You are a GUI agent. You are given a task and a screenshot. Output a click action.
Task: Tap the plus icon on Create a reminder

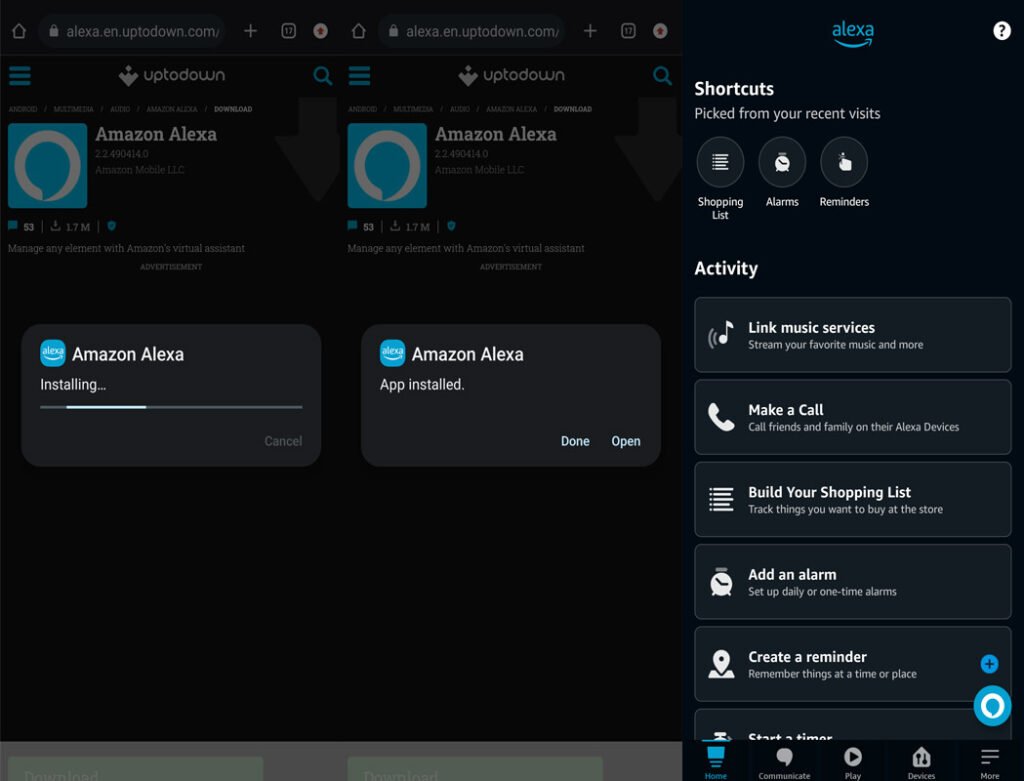(x=988, y=663)
